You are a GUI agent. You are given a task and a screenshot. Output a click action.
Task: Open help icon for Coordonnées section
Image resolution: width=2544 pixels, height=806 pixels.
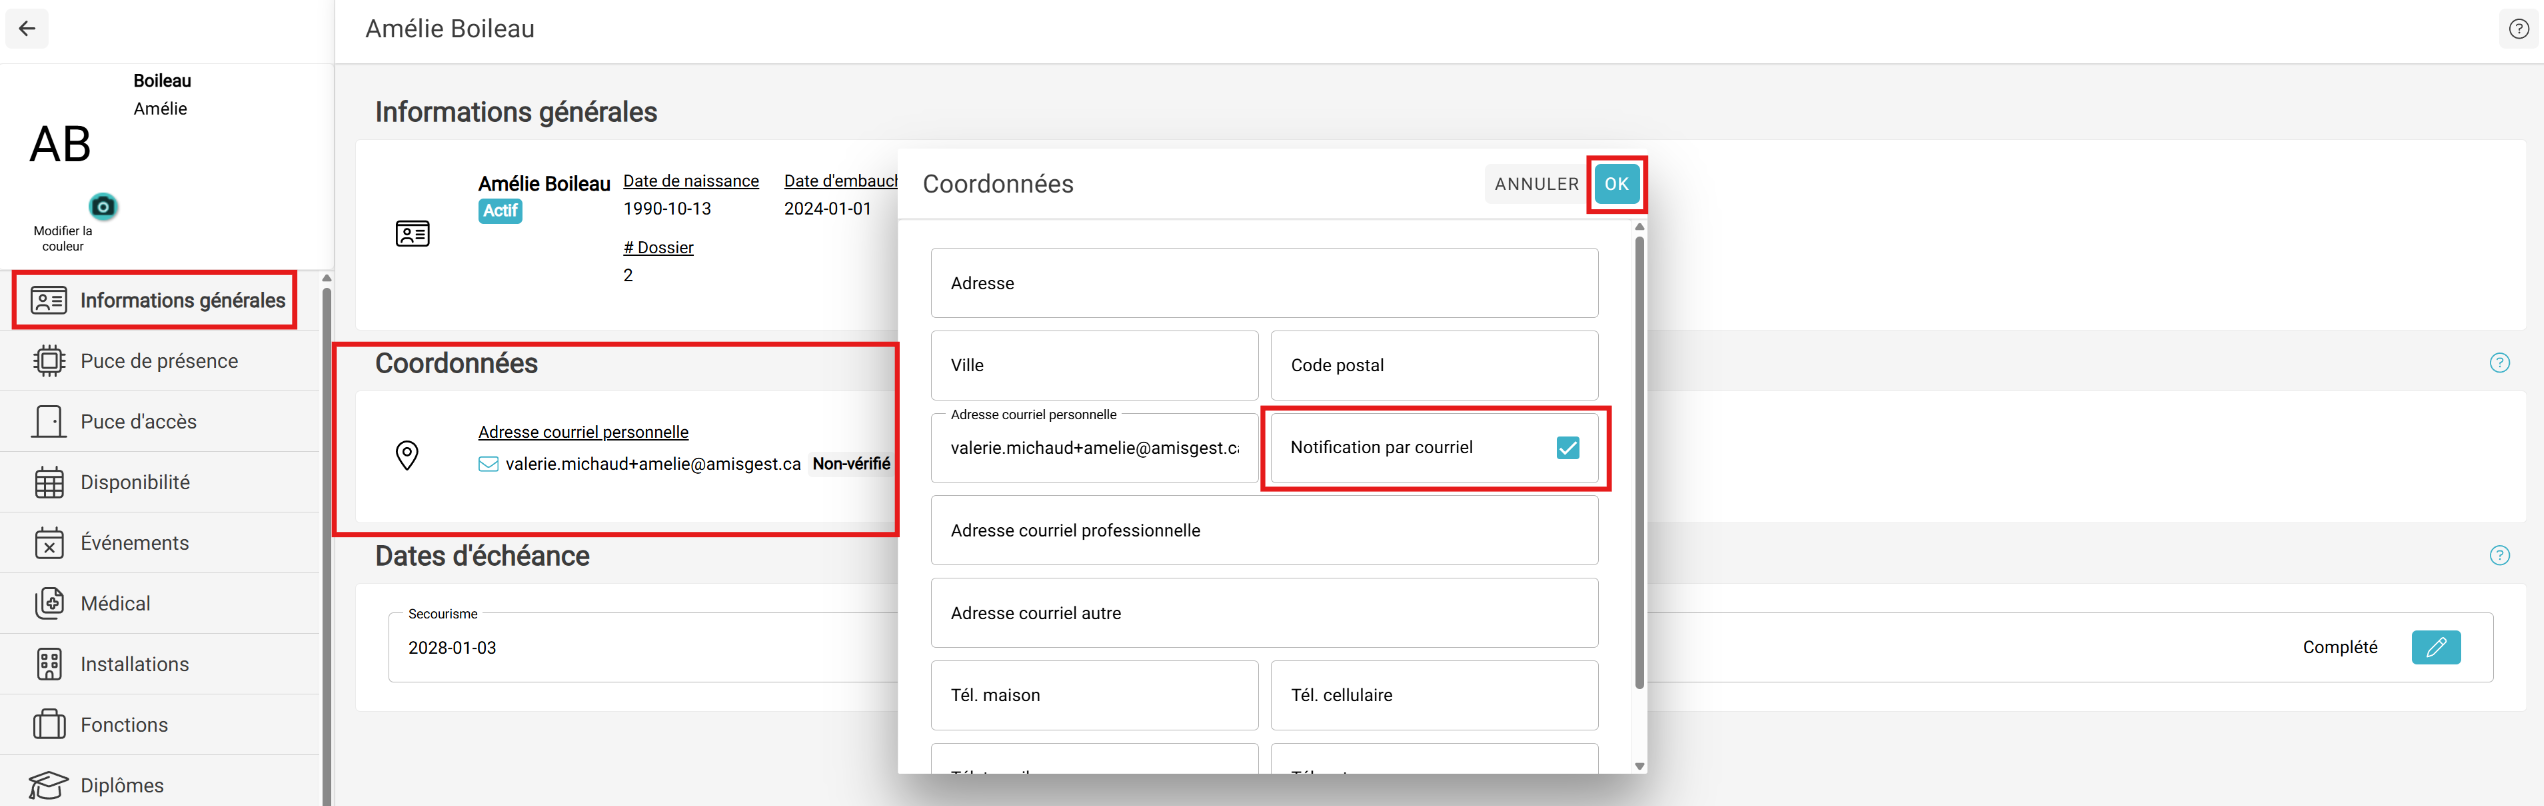2499,363
